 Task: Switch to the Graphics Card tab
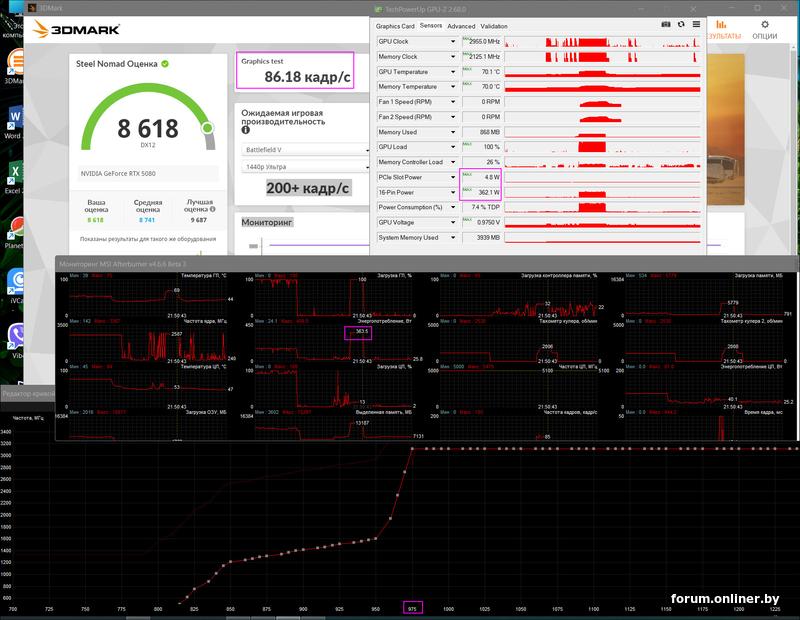(394, 26)
